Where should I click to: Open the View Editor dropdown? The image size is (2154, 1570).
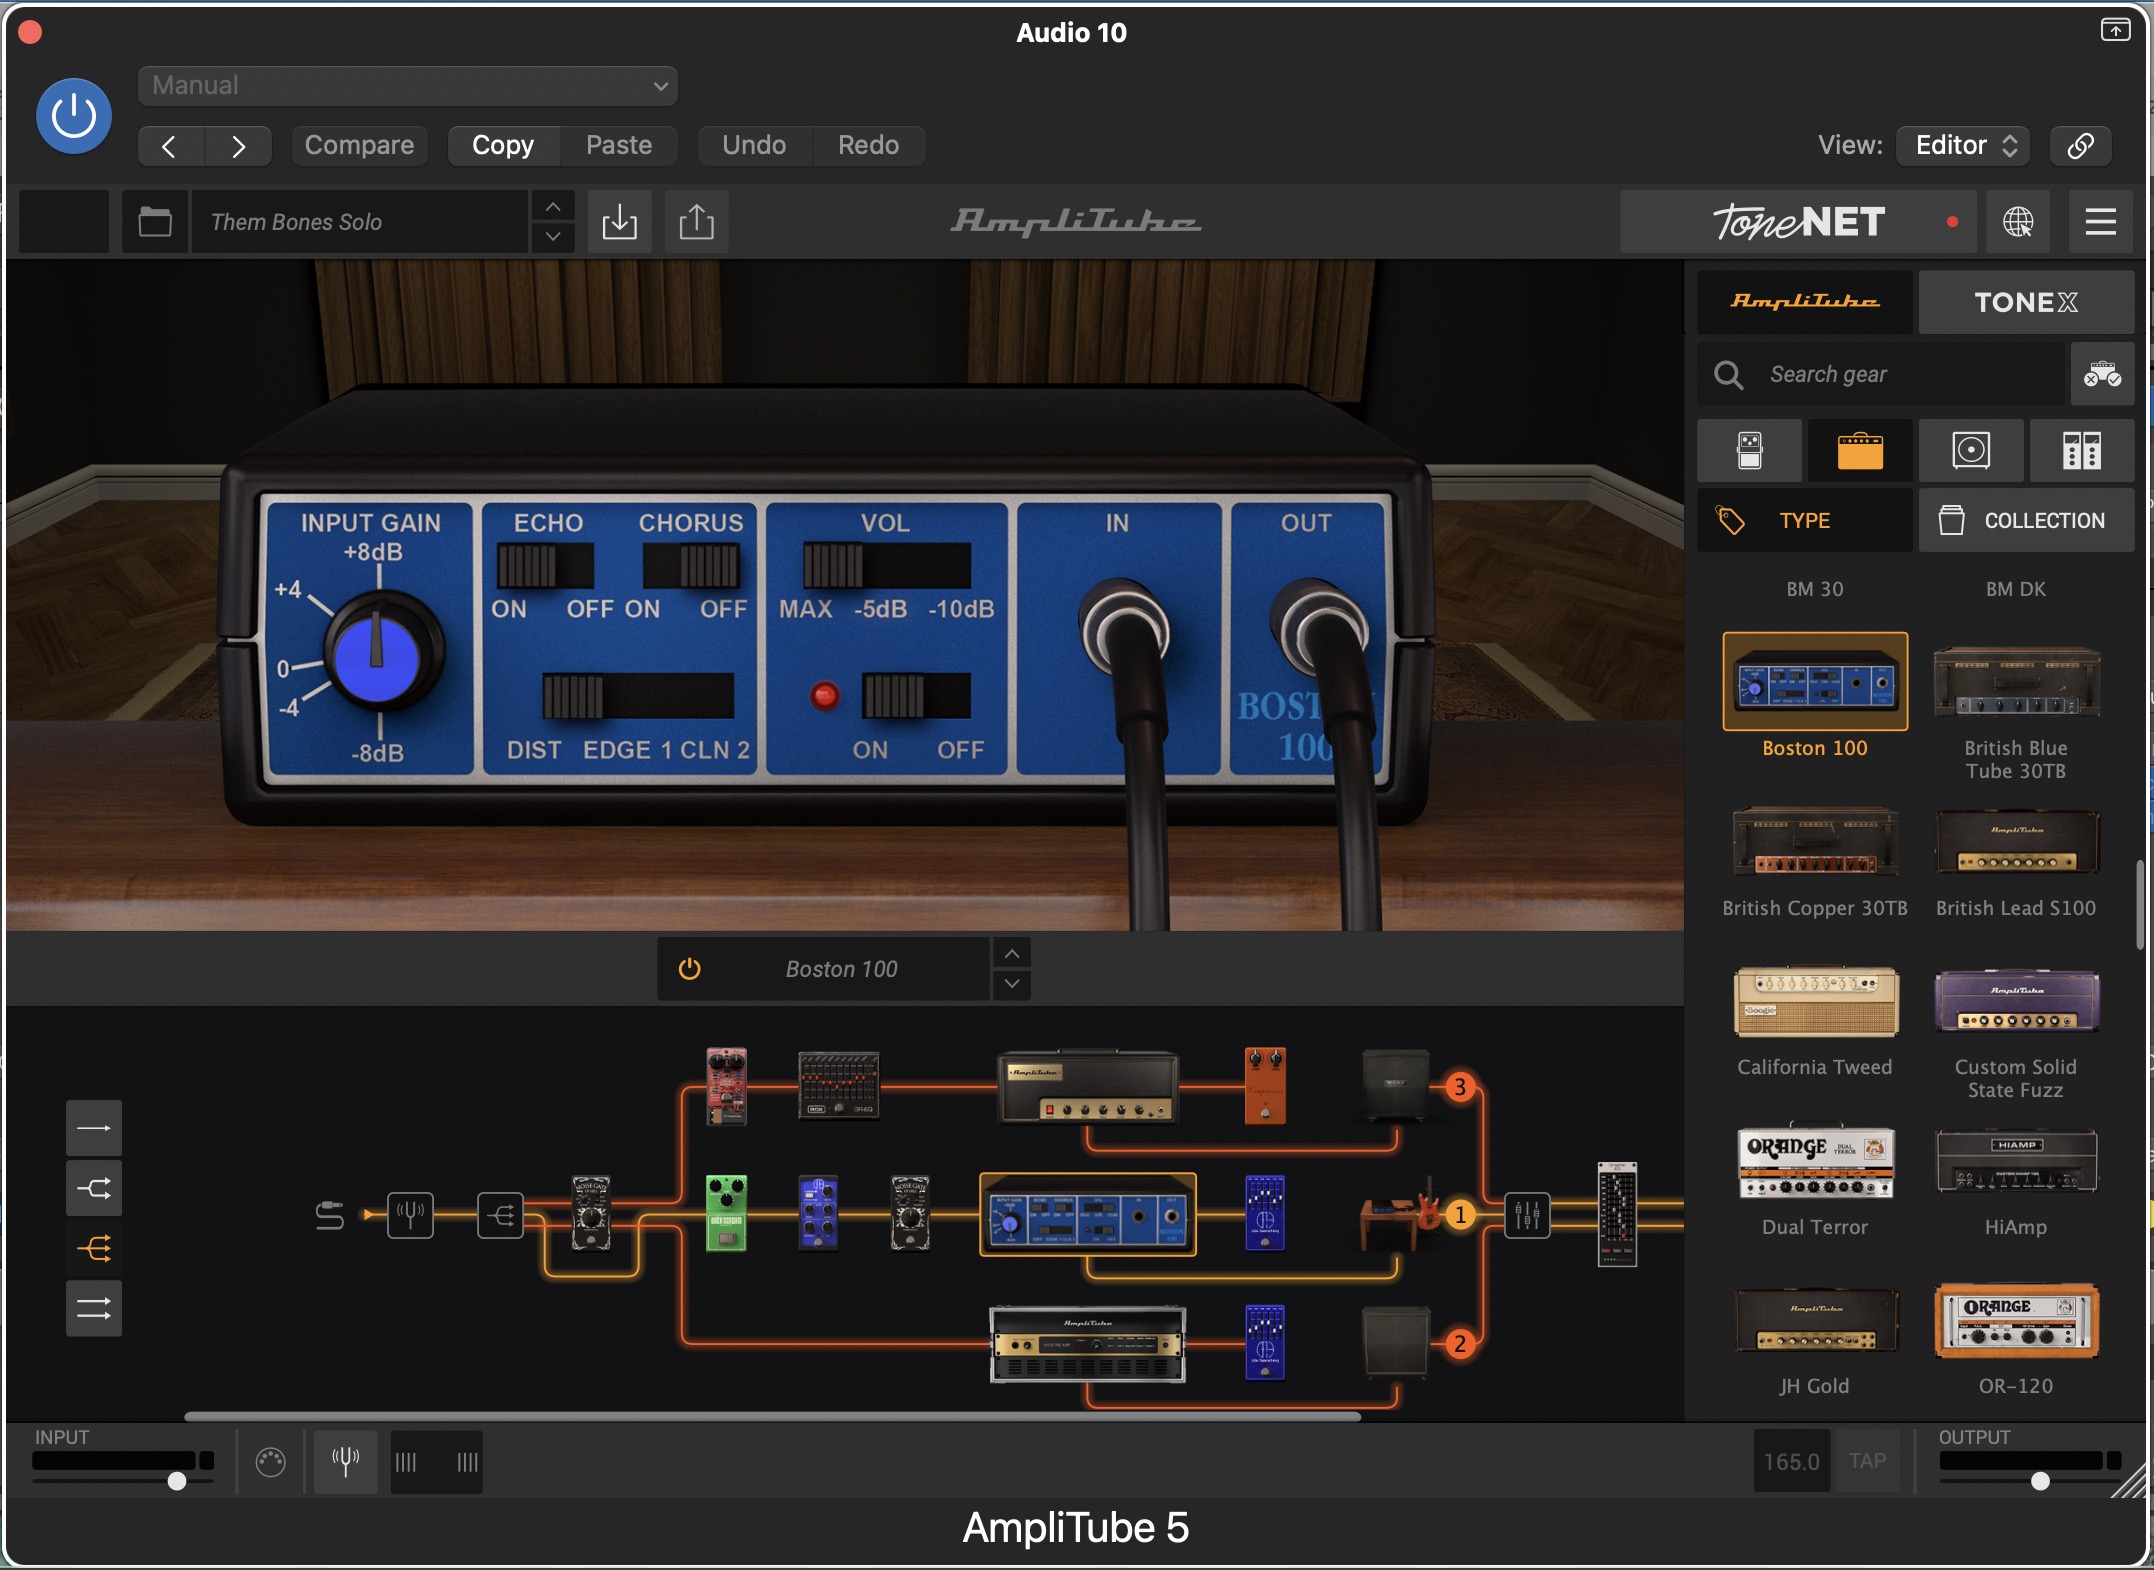(x=1964, y=145)
